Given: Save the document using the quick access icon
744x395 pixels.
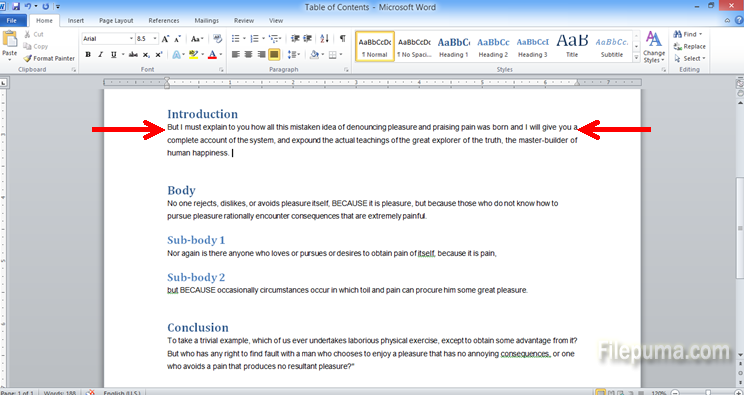Looking at the screenshot, I should tap(16, 7).
